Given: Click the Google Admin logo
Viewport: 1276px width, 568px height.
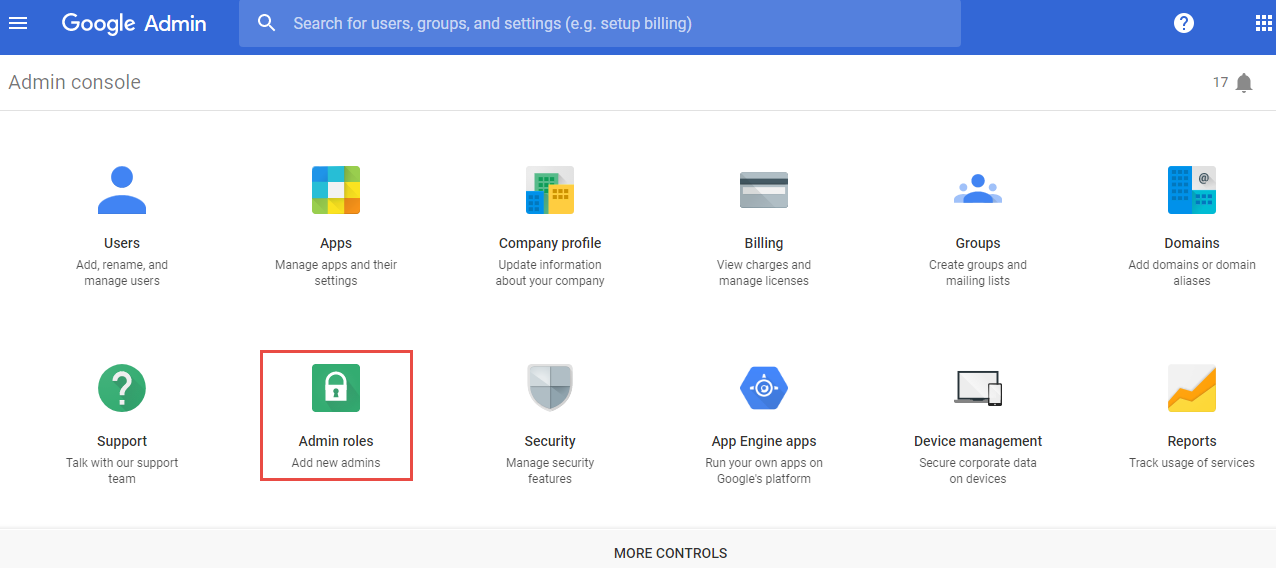Looking at the screenshot, I should (x=134, y=23).
